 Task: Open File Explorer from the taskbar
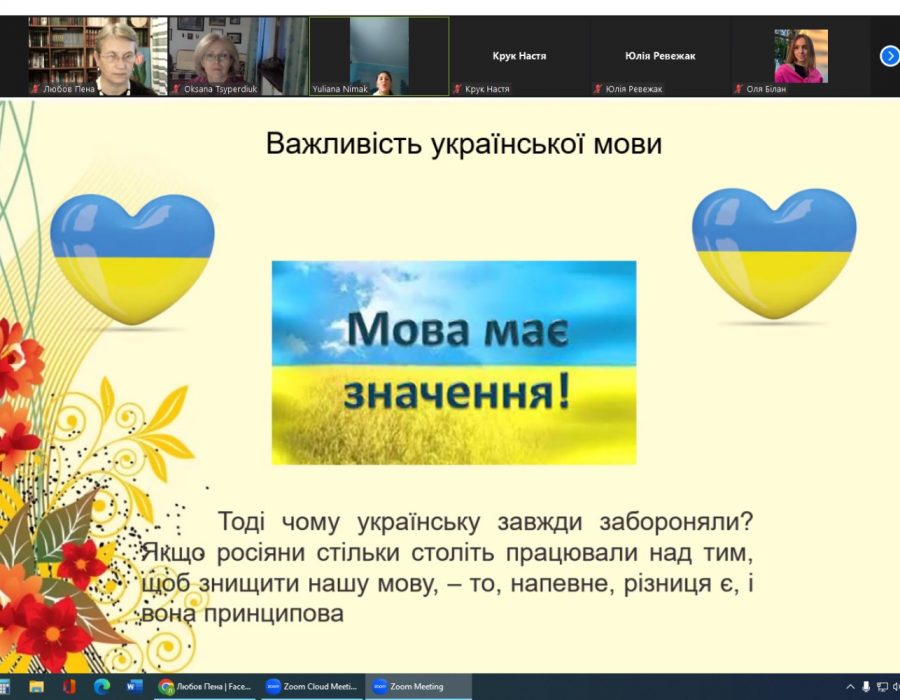[37, 686]
